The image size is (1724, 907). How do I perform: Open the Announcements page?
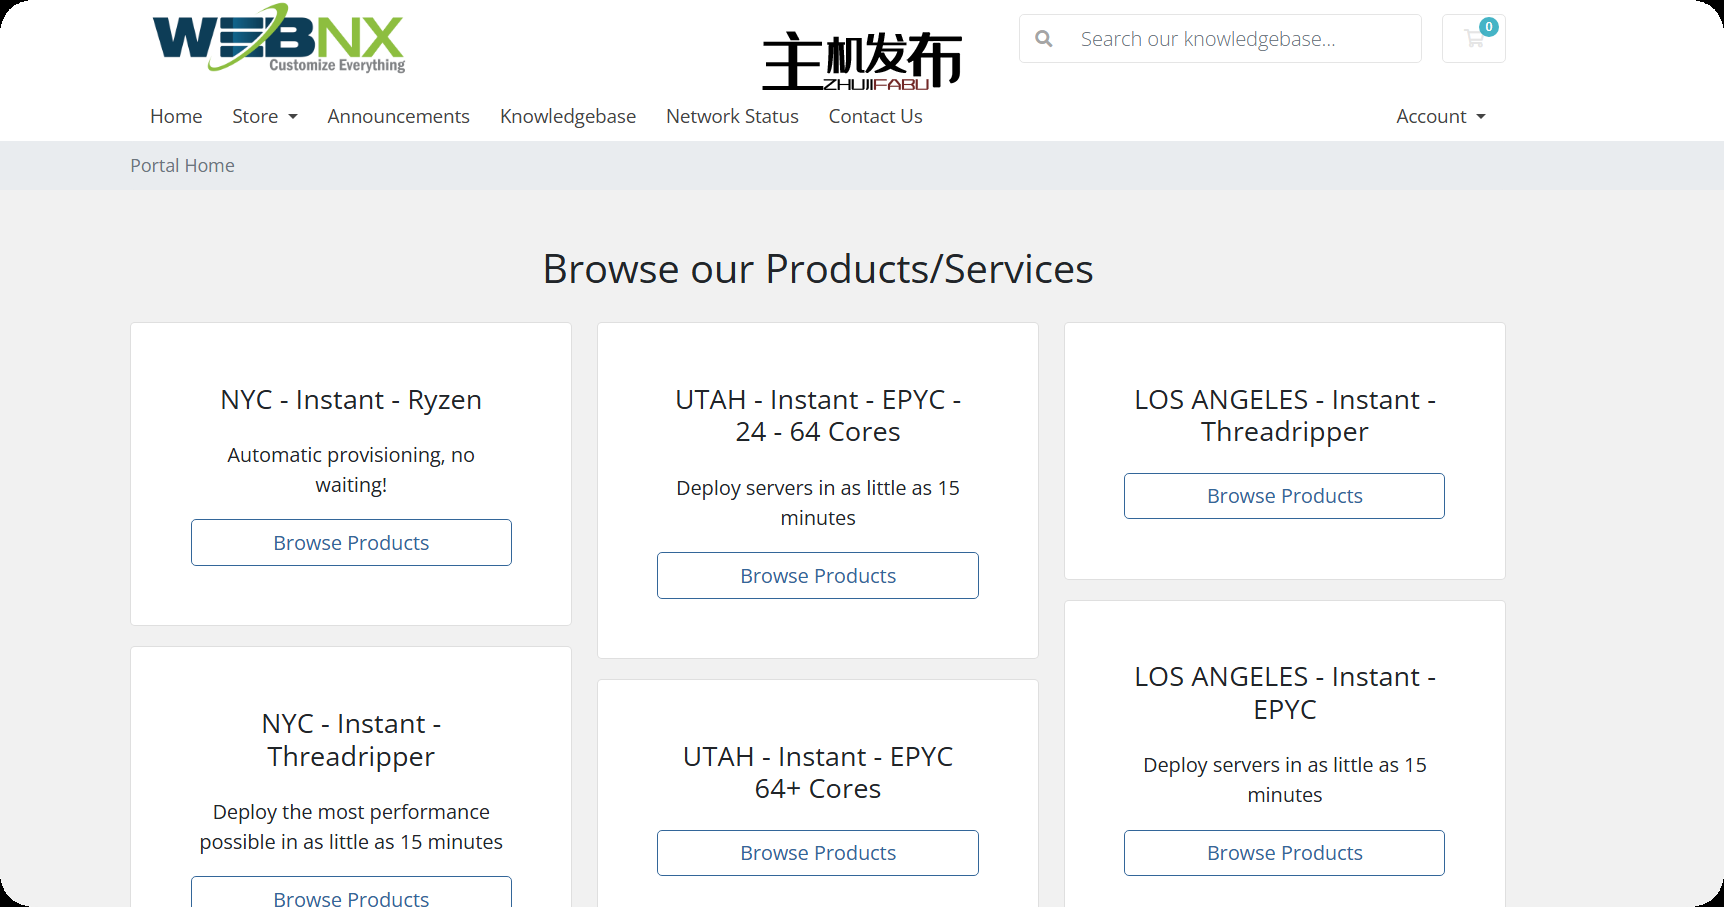point(398,117)
